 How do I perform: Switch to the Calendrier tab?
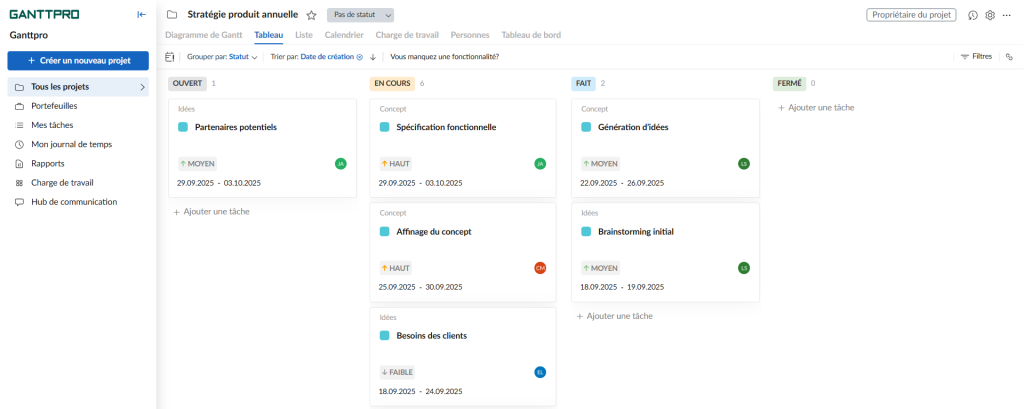pos(344,35)
